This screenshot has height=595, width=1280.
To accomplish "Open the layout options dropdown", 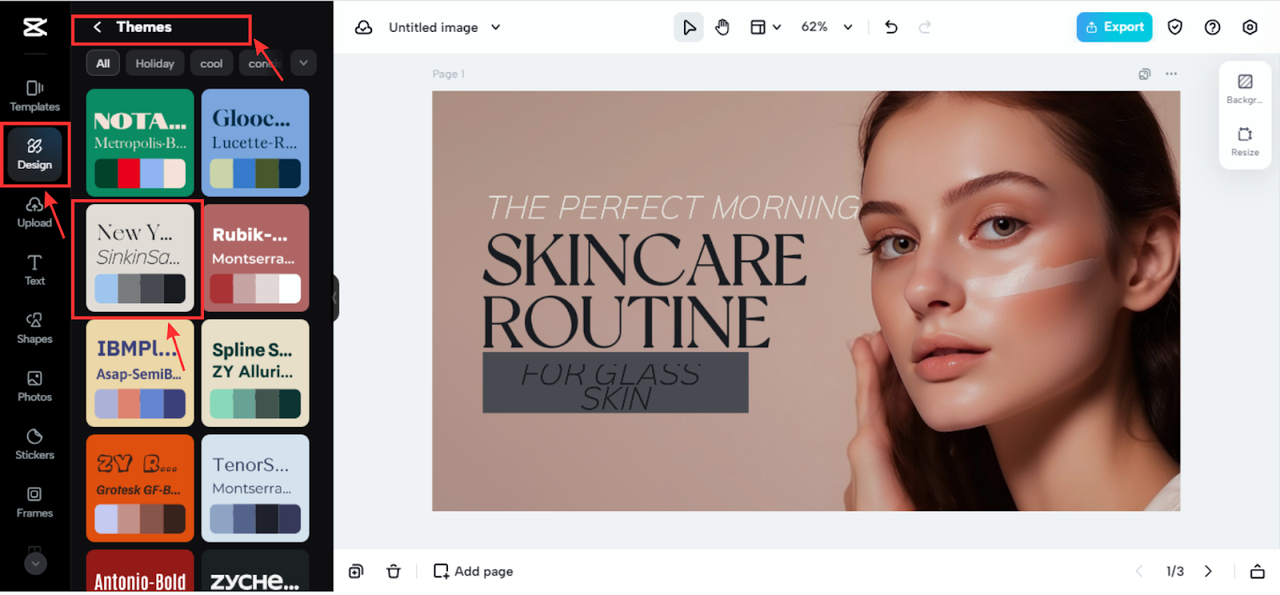I will (766, 27).
